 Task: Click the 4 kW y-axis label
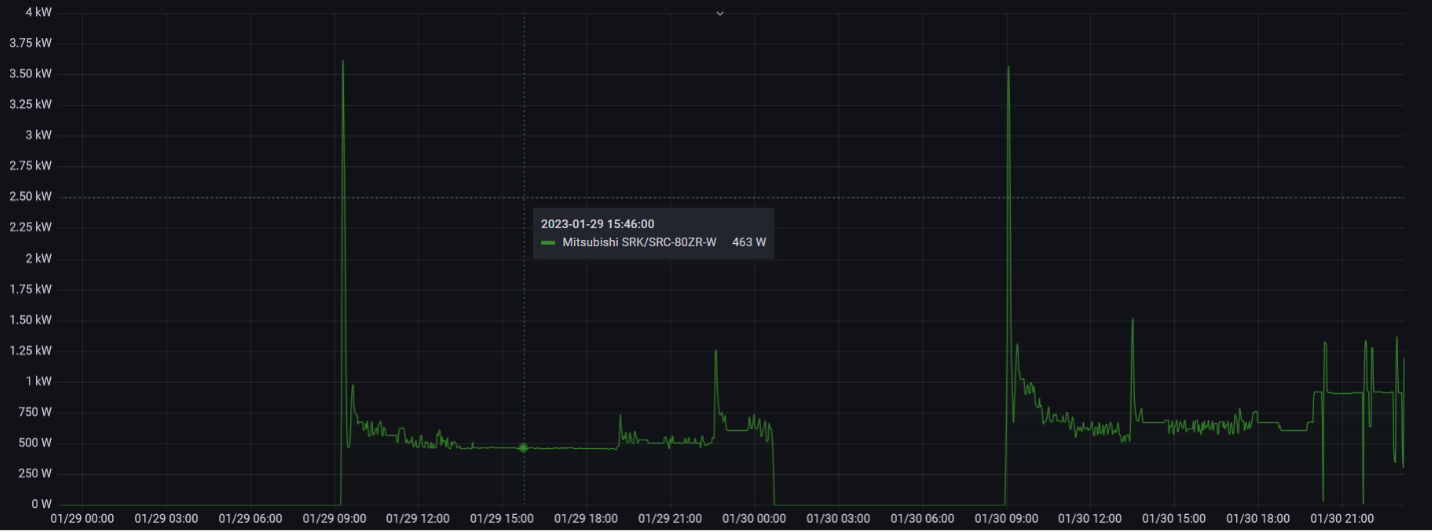point(38,12)
